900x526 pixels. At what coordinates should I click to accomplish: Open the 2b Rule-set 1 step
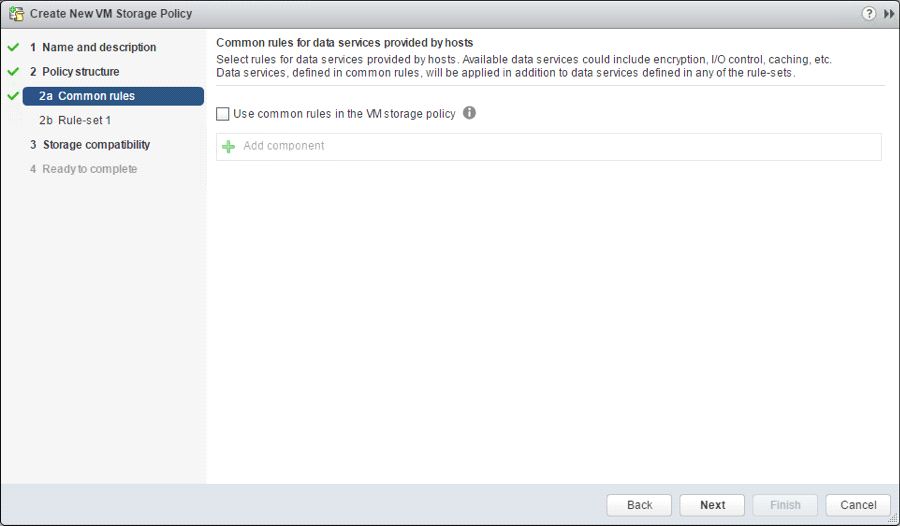(84, 120)
